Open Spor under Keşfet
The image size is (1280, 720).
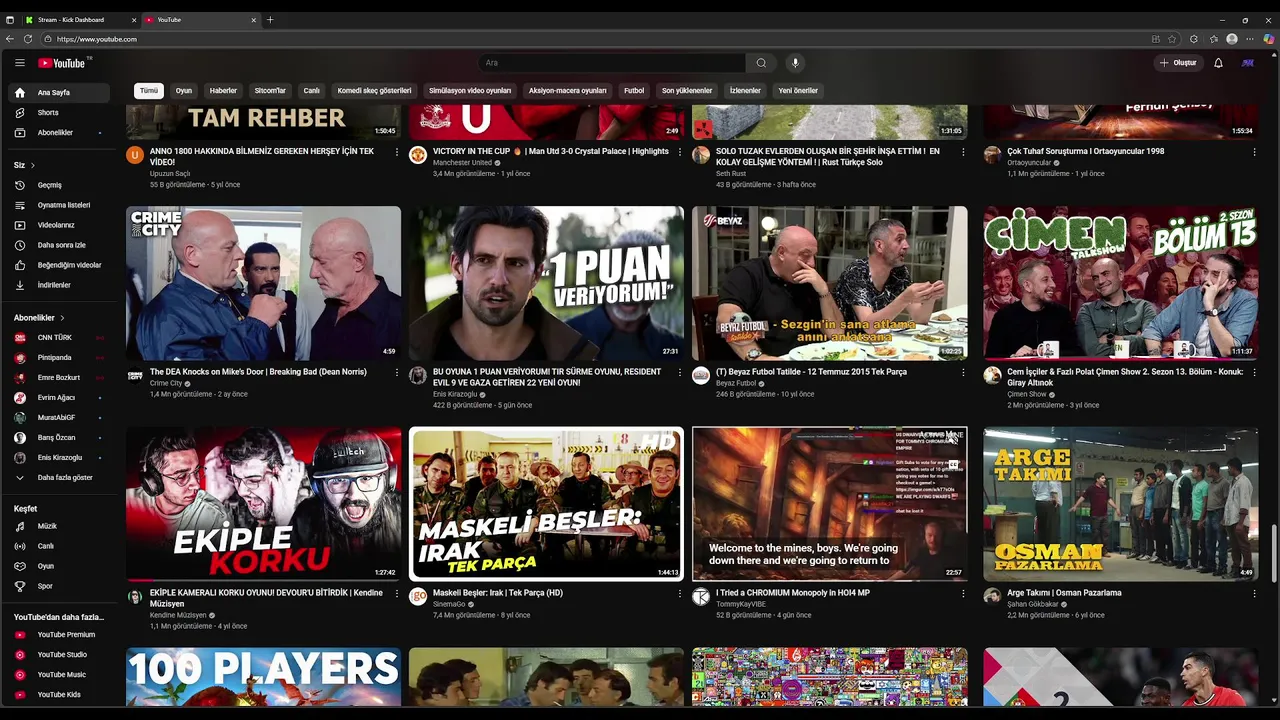[x=60, y=586]
